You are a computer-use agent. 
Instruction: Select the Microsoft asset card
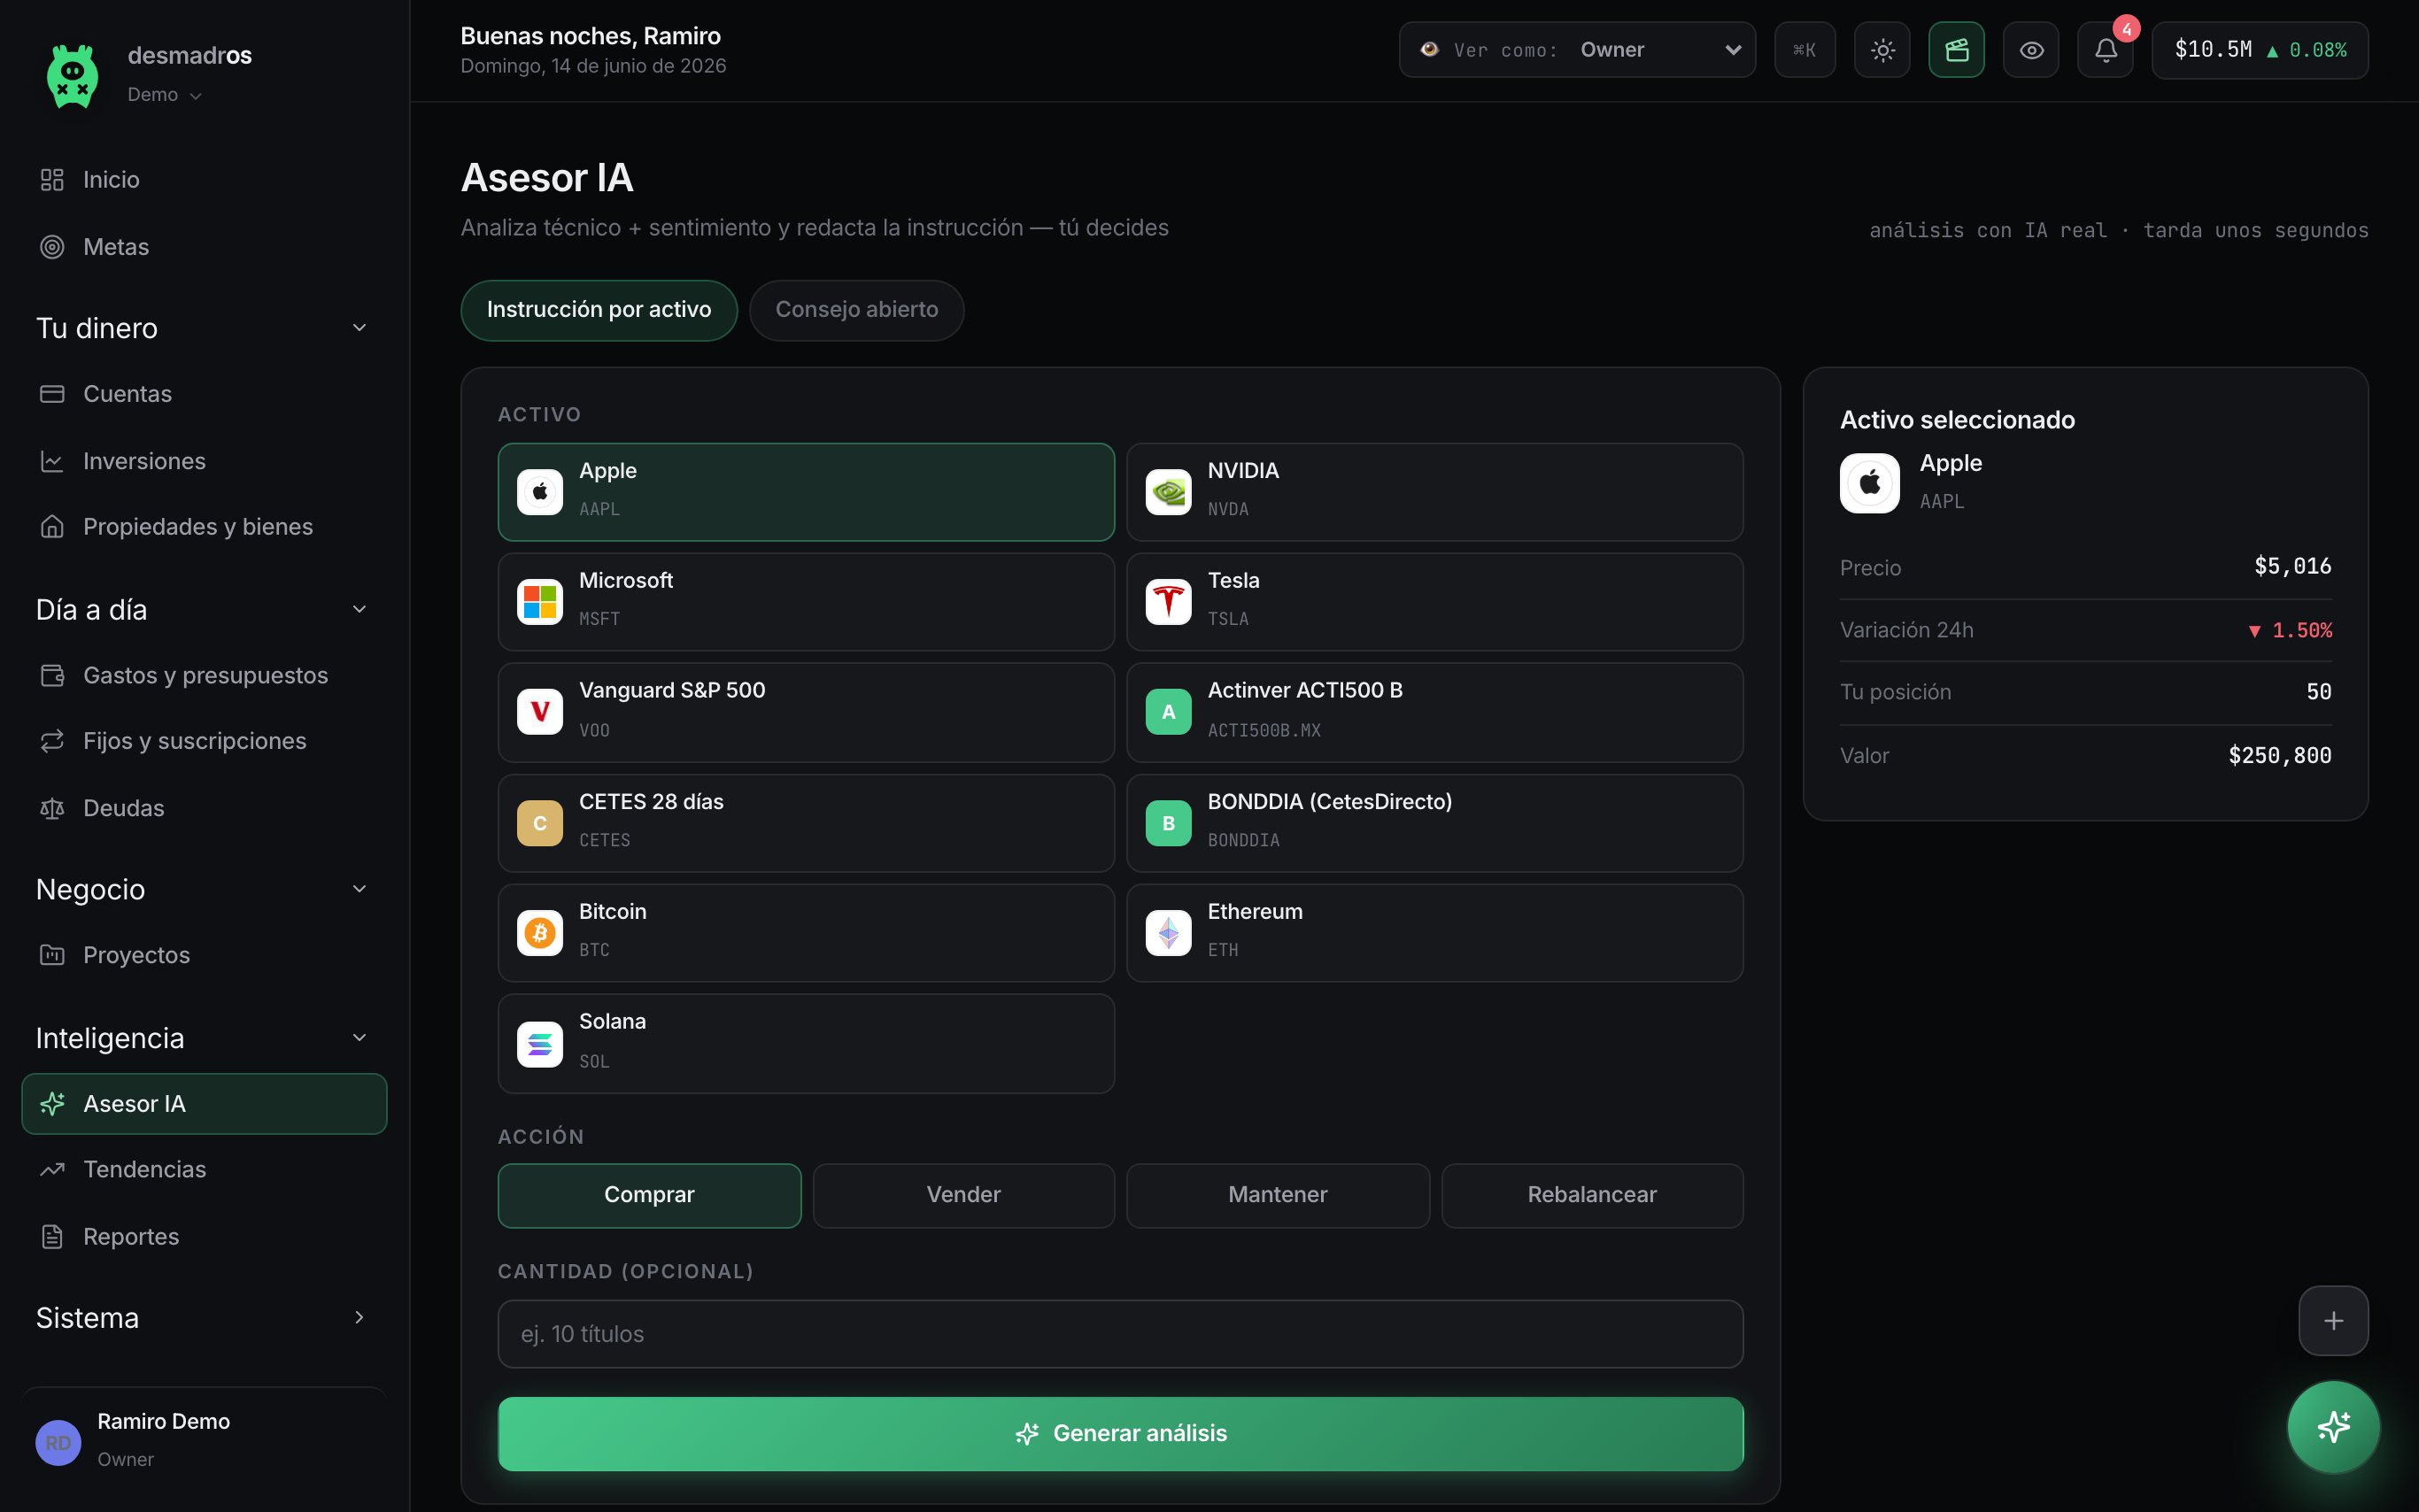806,602
